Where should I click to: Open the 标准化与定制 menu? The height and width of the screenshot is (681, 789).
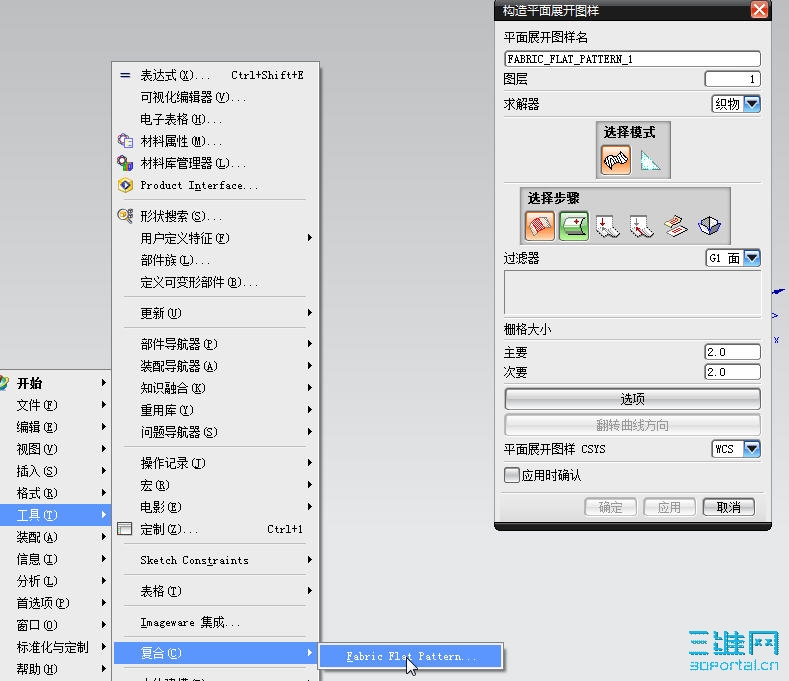55,647
